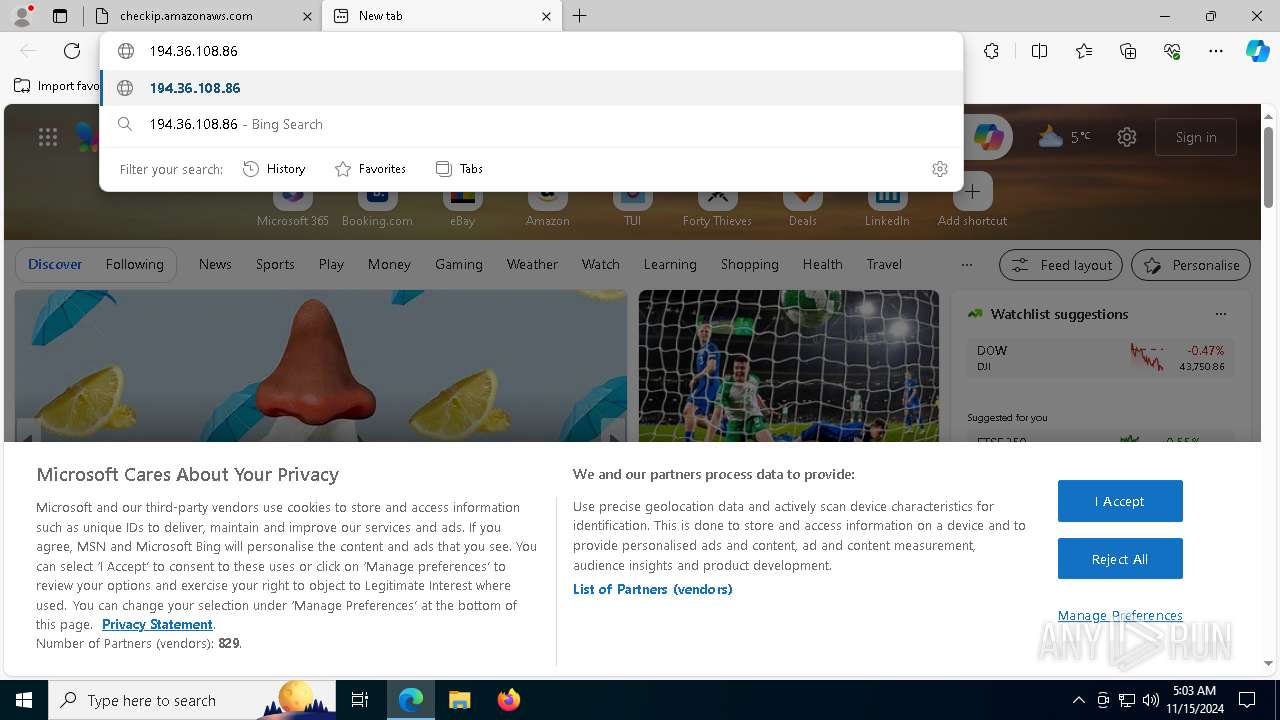Open the Edge profile icon
The image size is (1280, 720).
click(x=22, y=15)
